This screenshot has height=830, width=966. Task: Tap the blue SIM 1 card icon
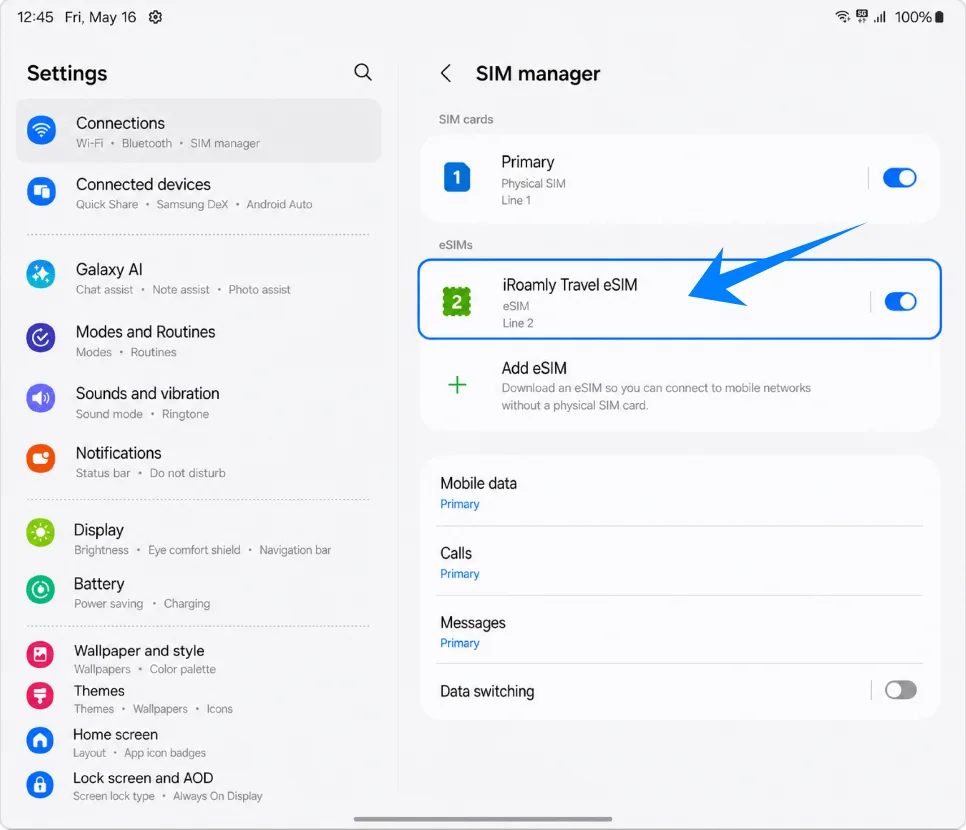[x=457, y=177]
